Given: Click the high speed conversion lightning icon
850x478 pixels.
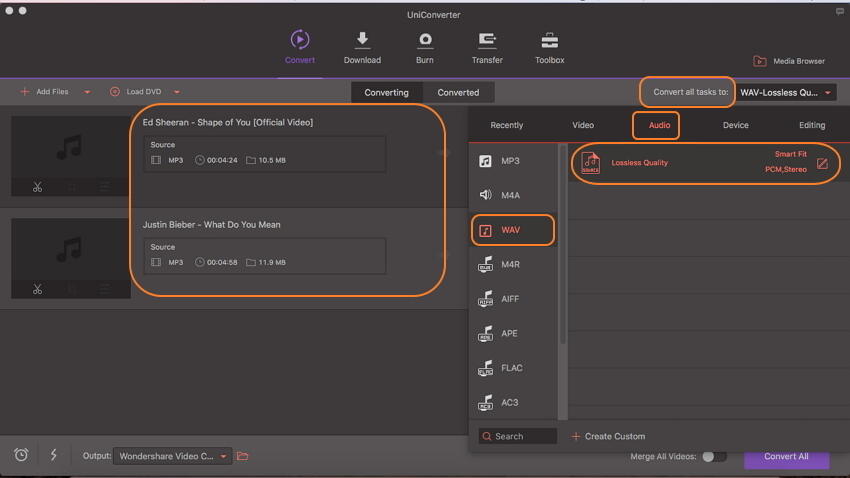Looking at the screenshot, I should [54, 455].
